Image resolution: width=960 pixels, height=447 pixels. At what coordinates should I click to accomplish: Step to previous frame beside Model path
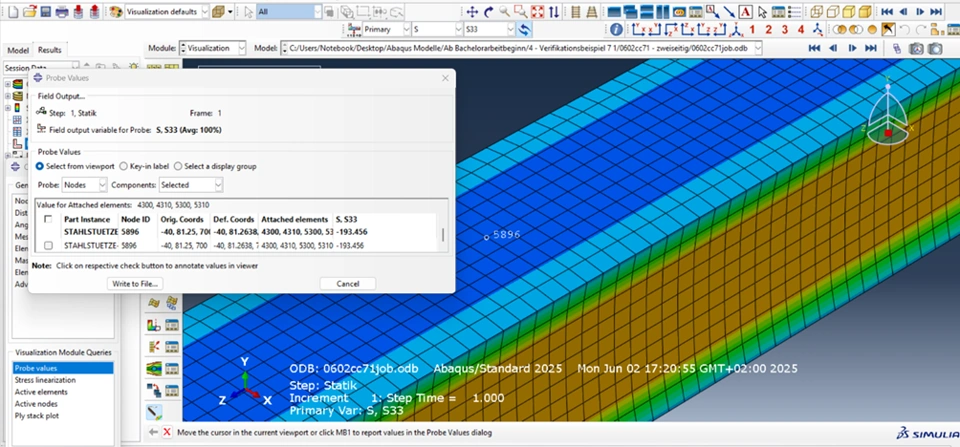click(833, 48)
